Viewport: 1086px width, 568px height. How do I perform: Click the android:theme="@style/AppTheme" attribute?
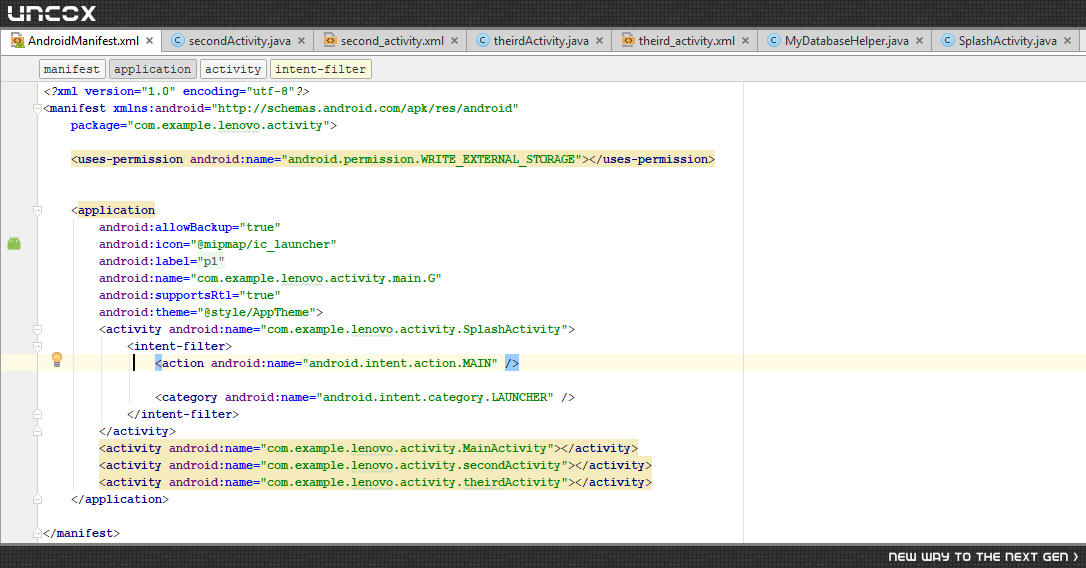coord(207,312)
